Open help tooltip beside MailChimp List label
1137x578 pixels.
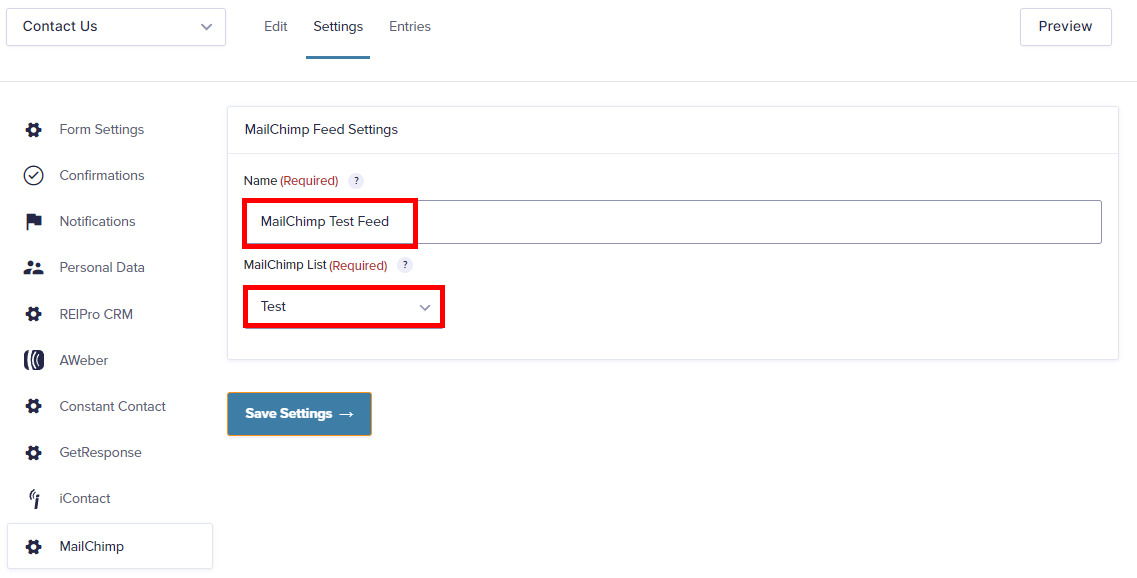pyautogui.click(x=405, y=265)
